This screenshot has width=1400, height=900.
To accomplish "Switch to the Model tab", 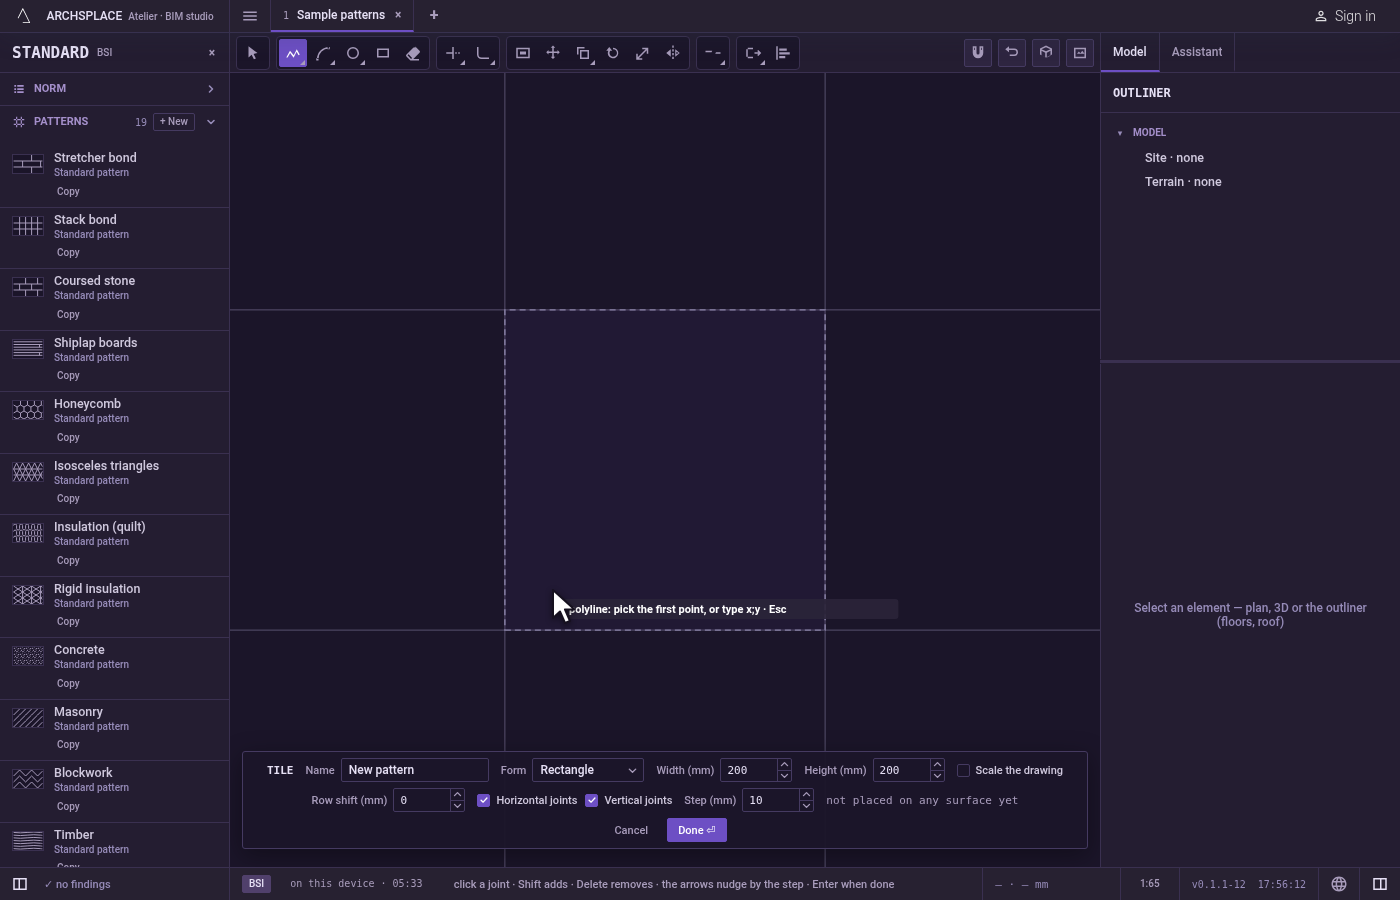I will [1130, 52].
